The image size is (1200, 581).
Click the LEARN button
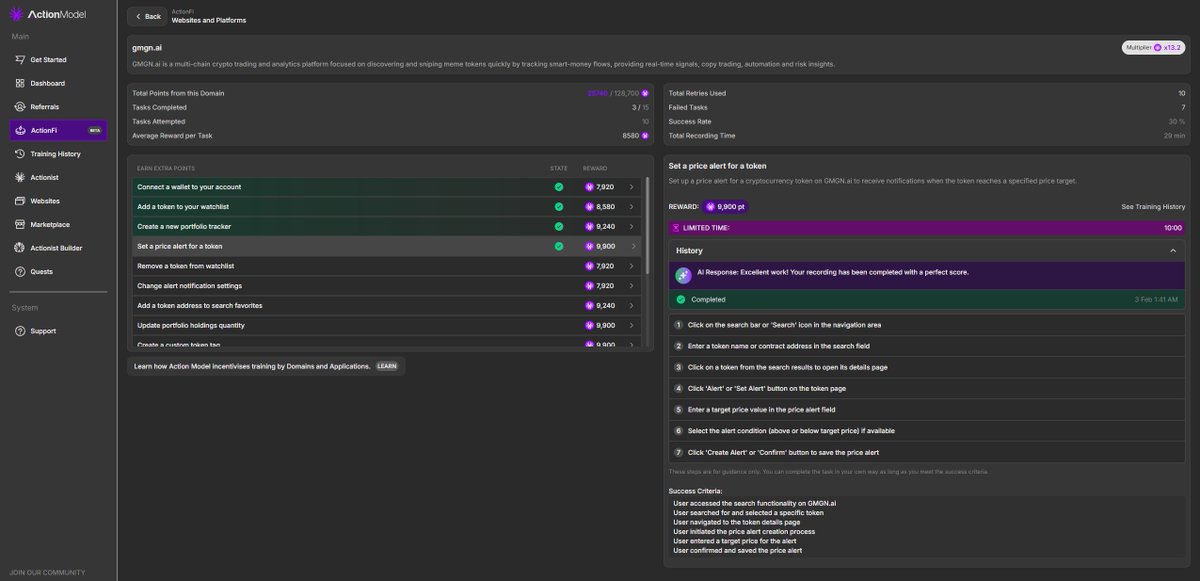pyautogui.click(x=387, y=367)
